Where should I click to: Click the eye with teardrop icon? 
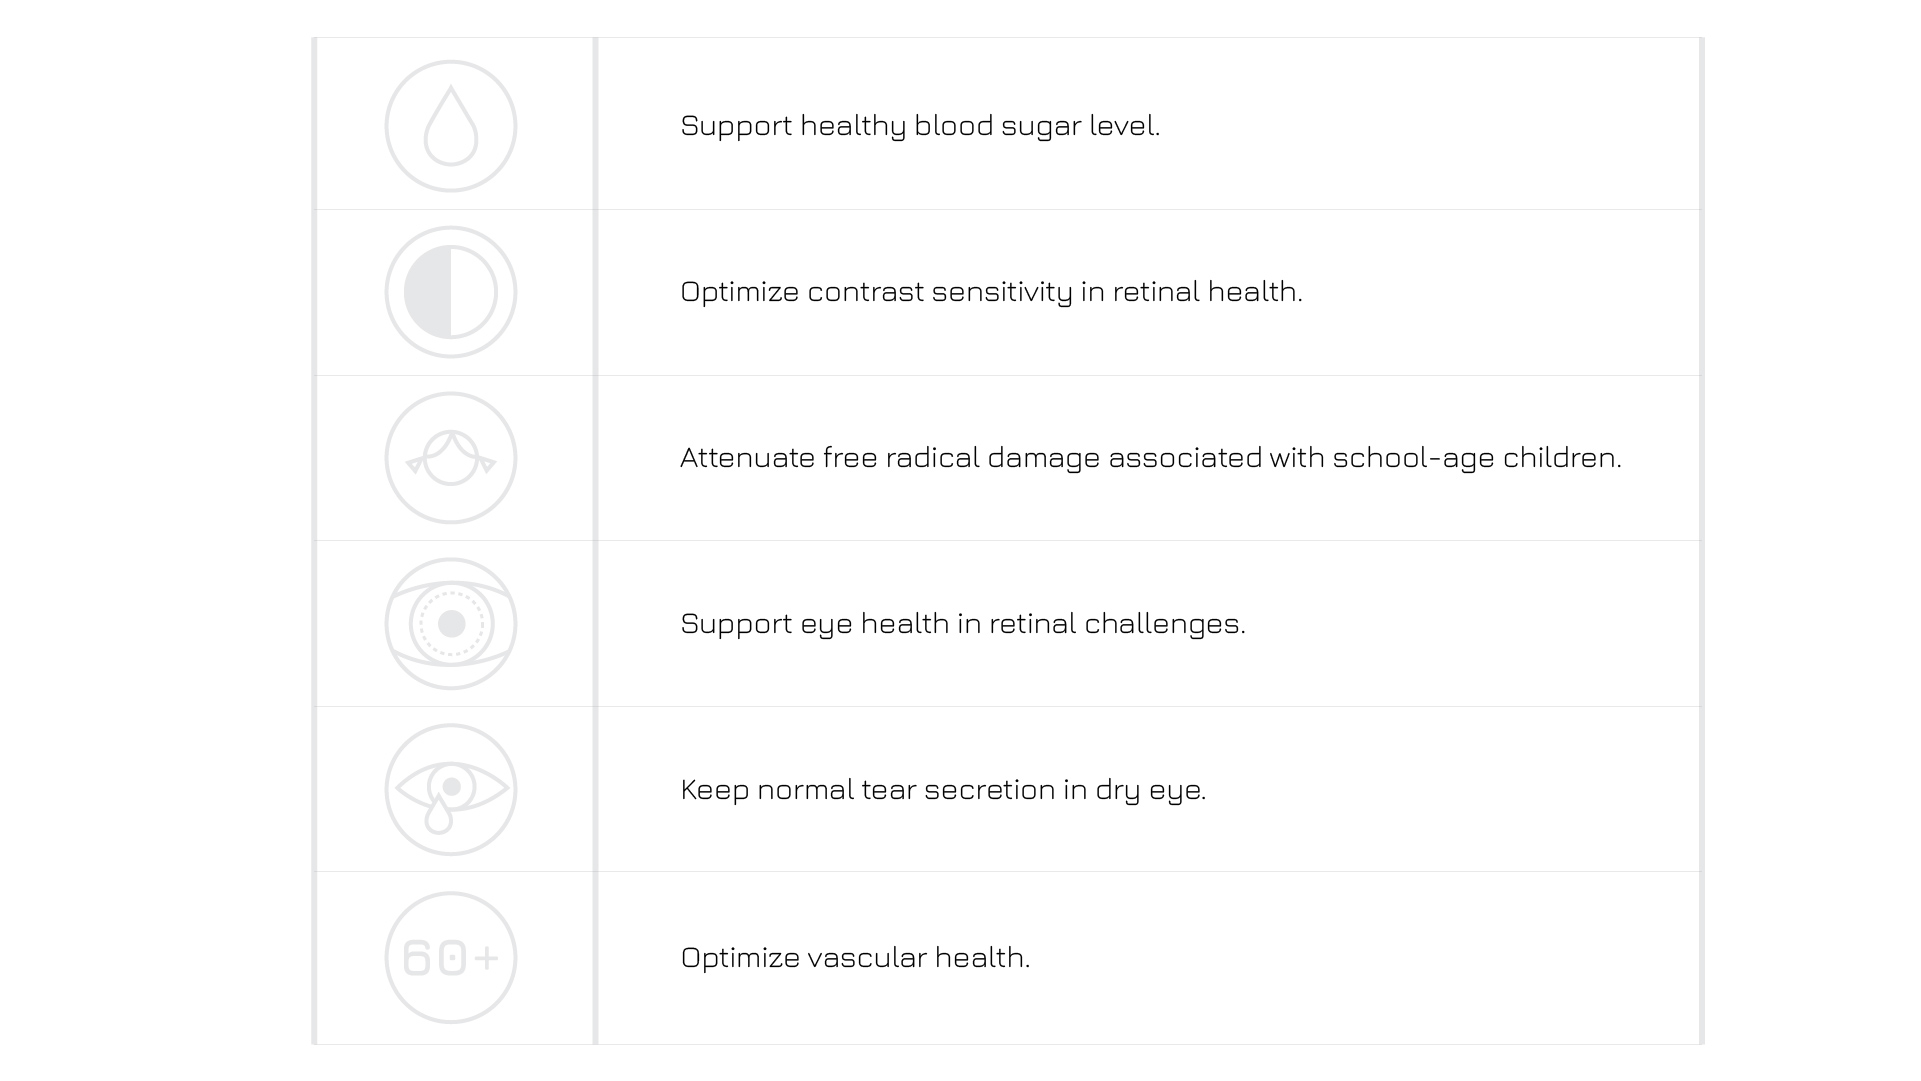tap(451, 790)
